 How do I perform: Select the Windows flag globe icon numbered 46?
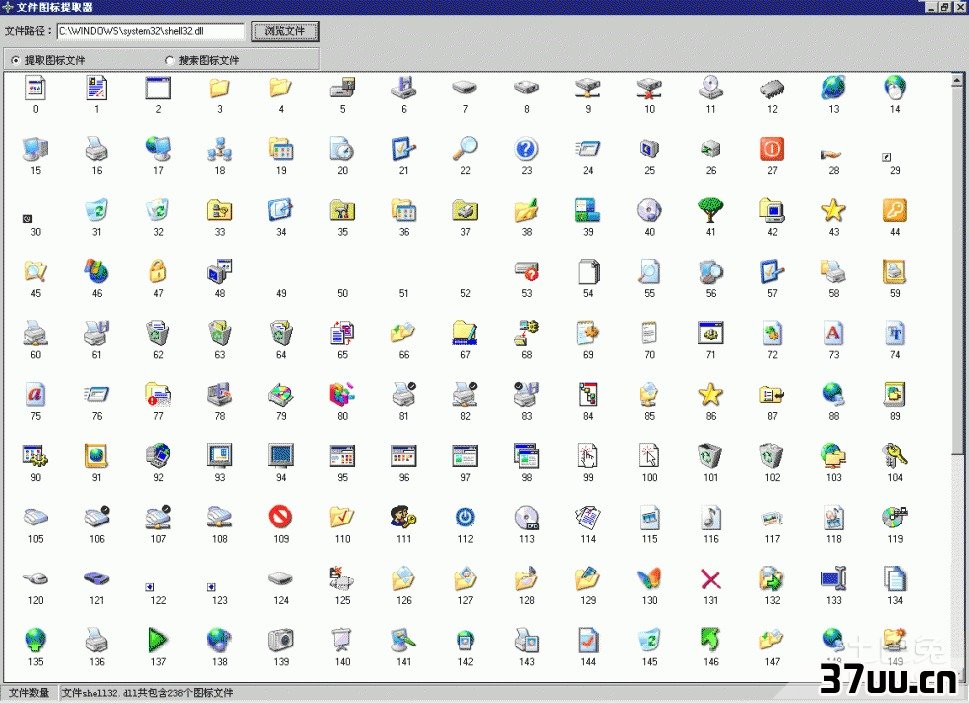click(x=96, y=271)
